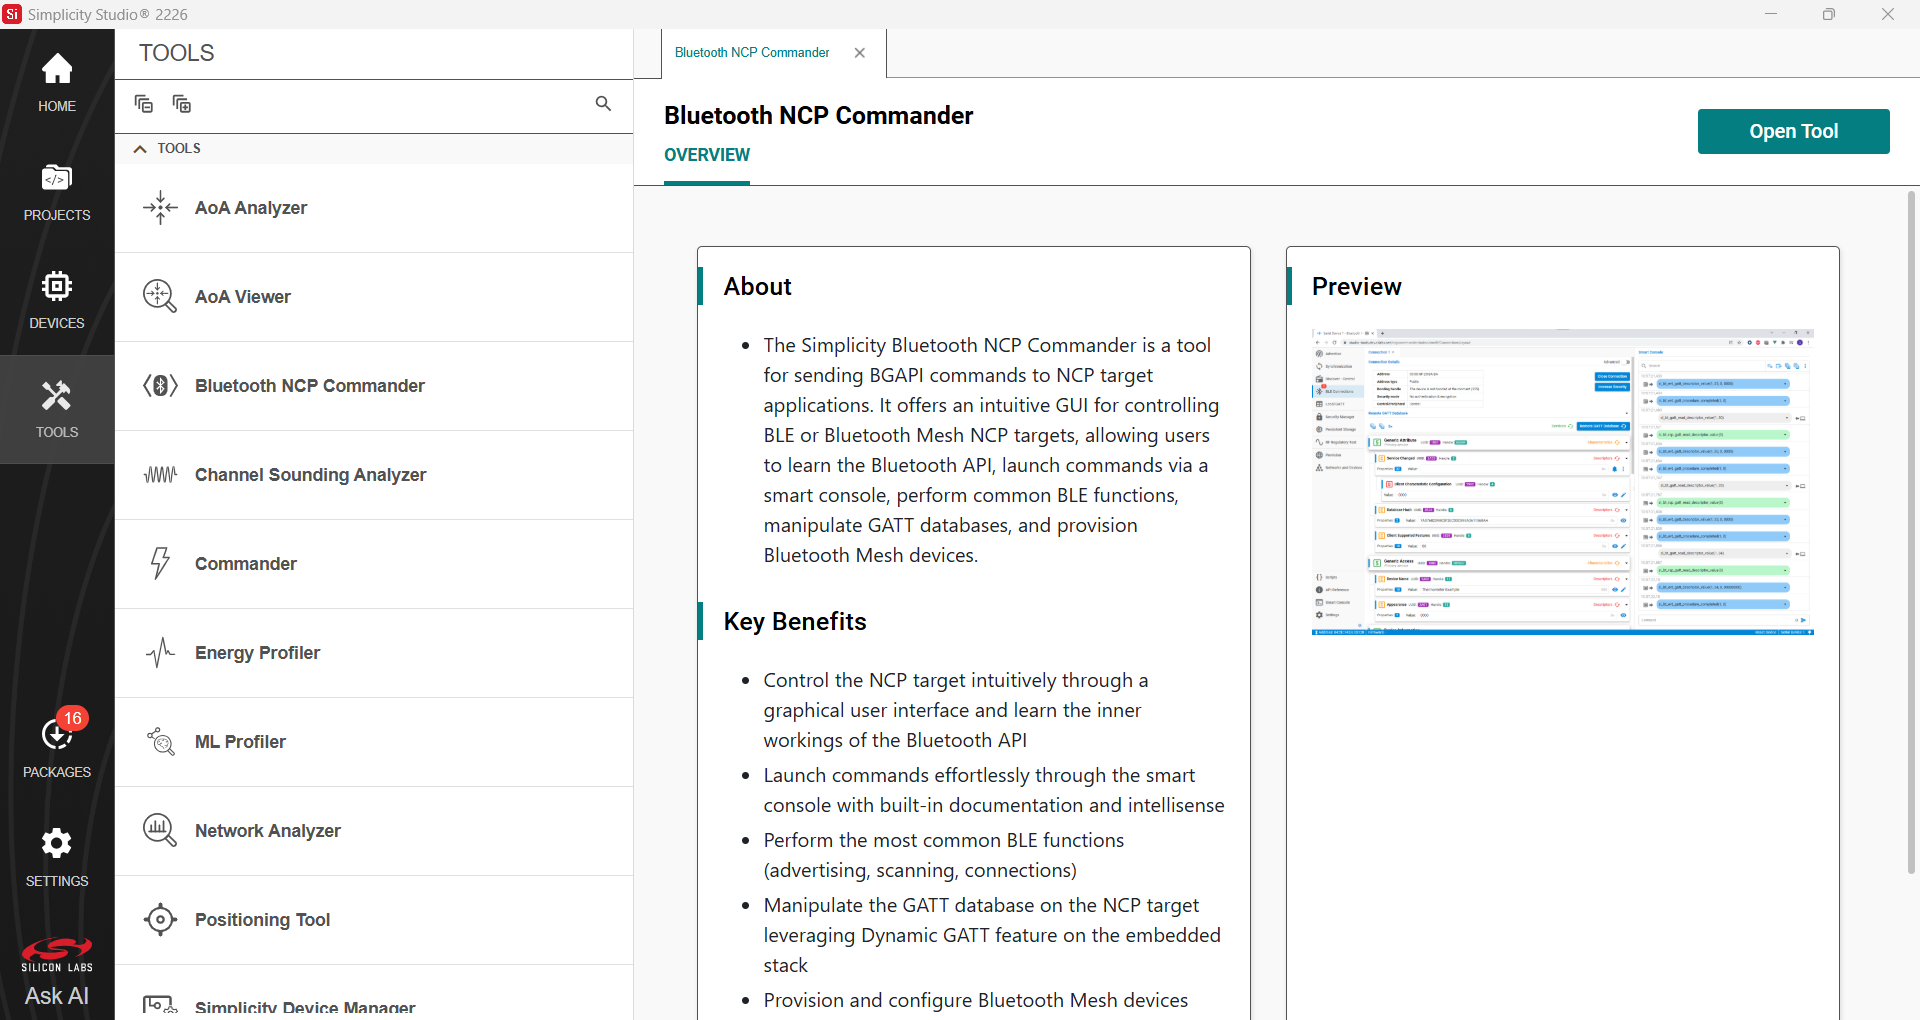The height and width of the screenshot is (1020, 1920).
Task: Click the About heading
Action: pyautogui.click(x=757, y=287)
